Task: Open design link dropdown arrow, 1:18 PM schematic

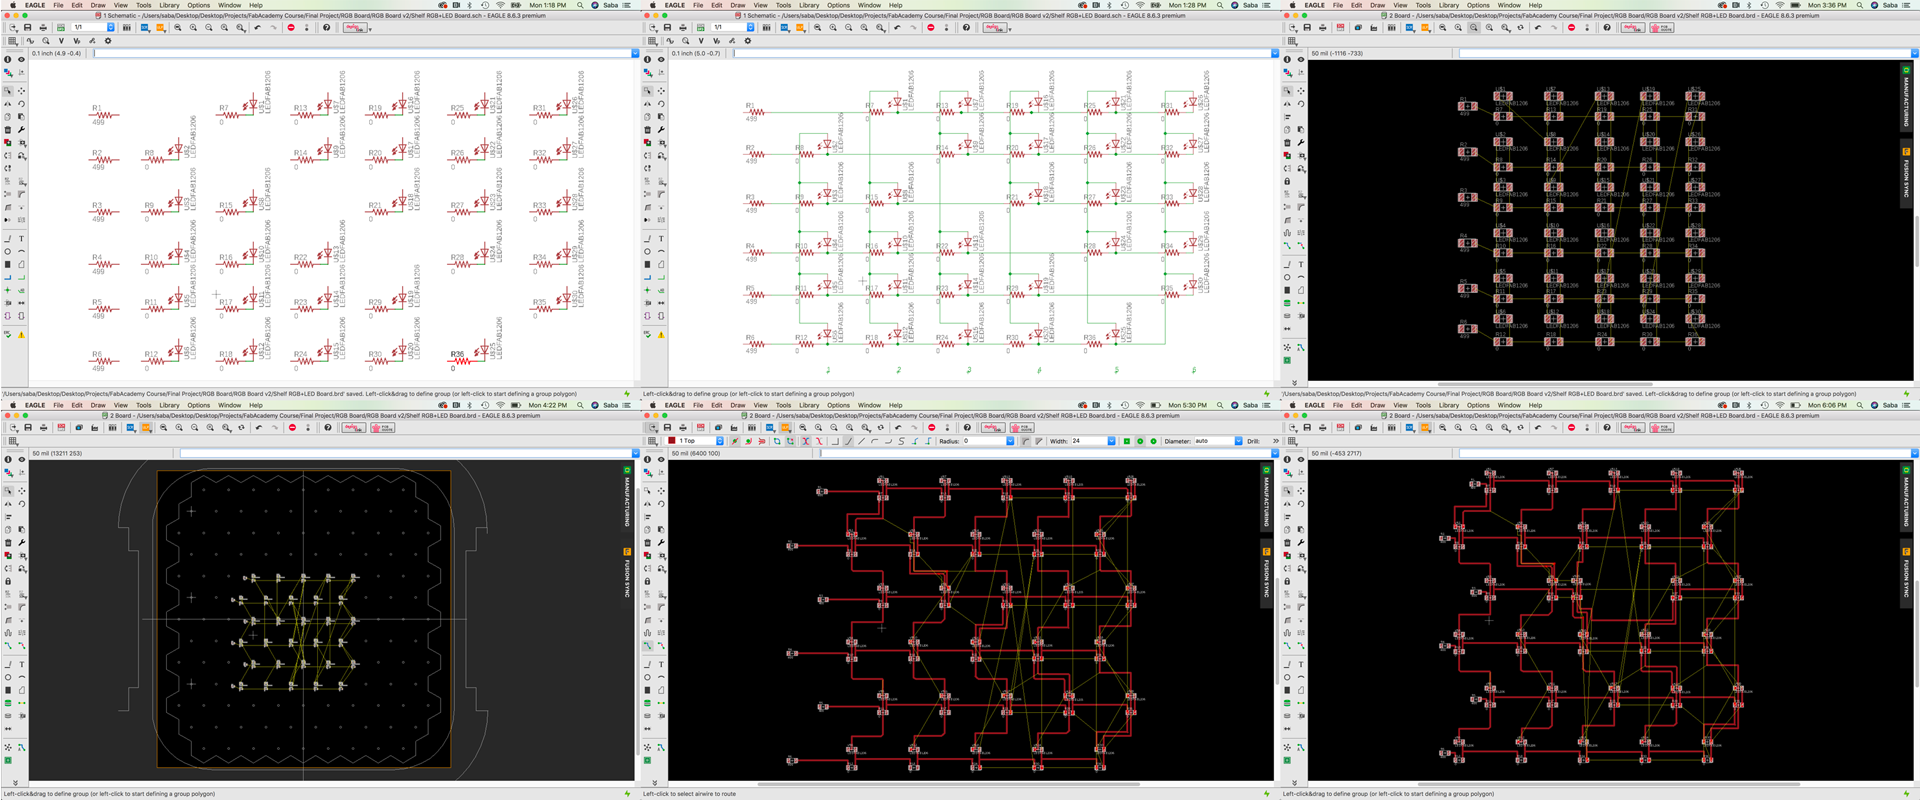Action: (x=370, y=29)
